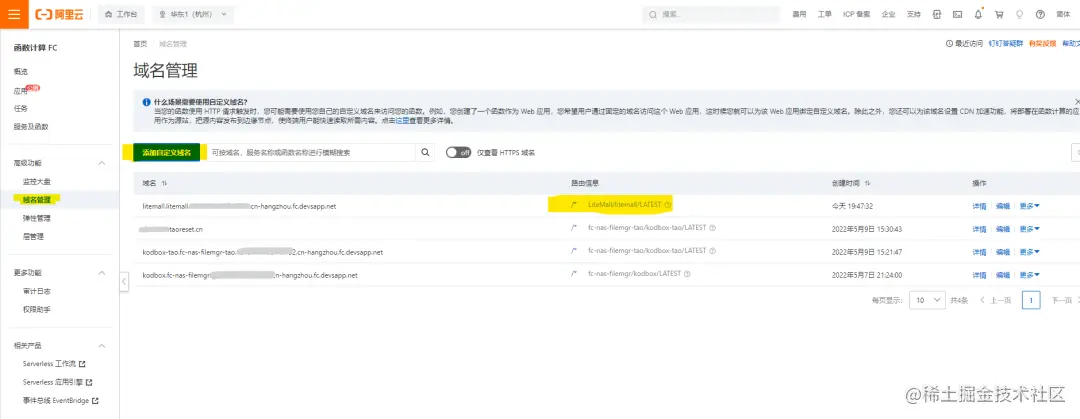Click 上一页 previous page
This screenshot has height=419, width=1080.
996,300
